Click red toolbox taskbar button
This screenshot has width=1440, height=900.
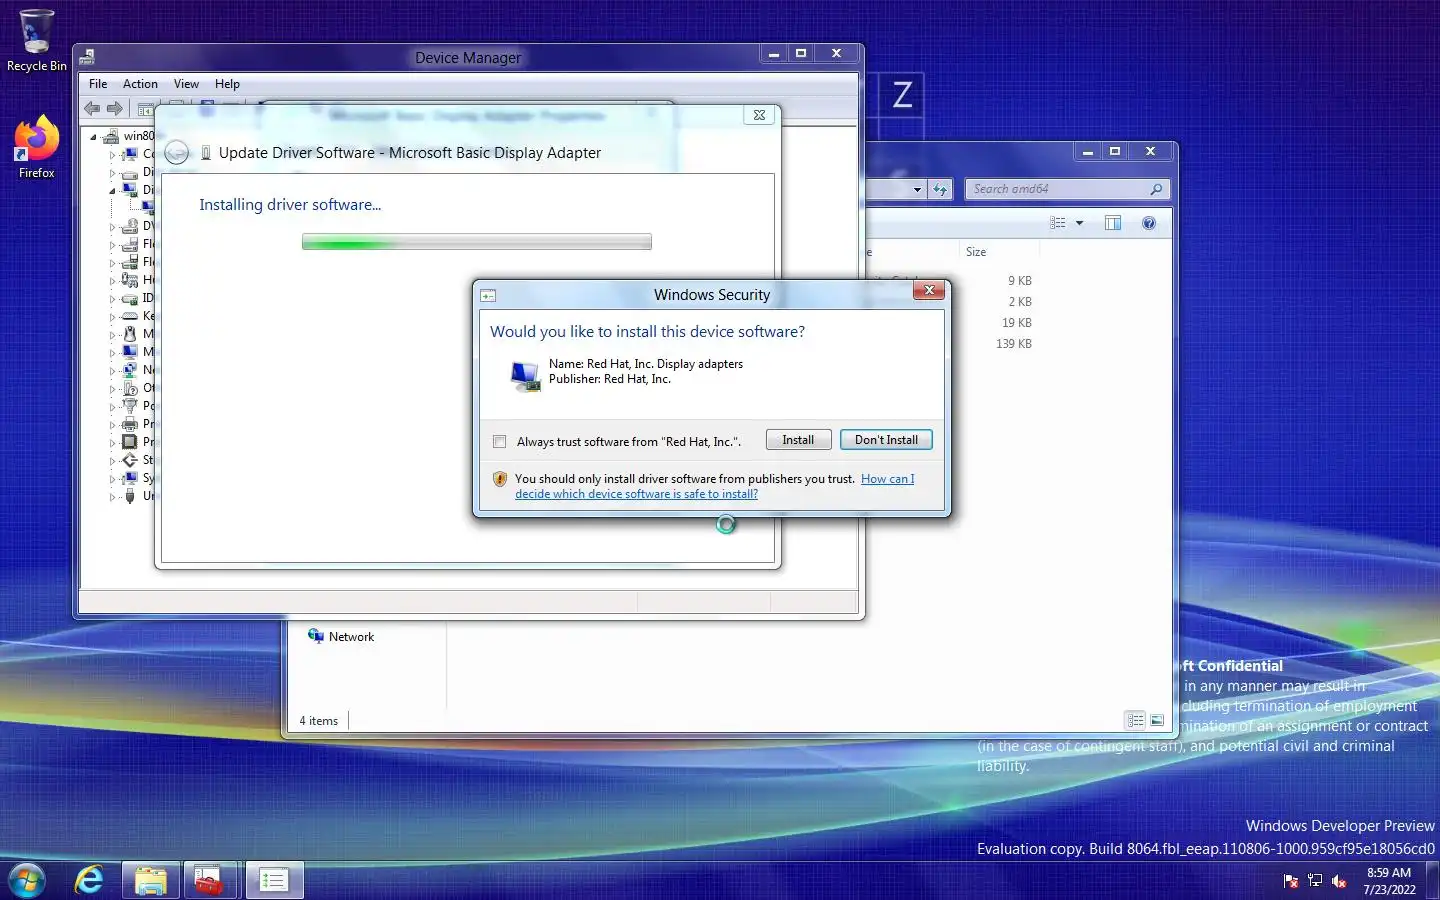tap(210, 880)
